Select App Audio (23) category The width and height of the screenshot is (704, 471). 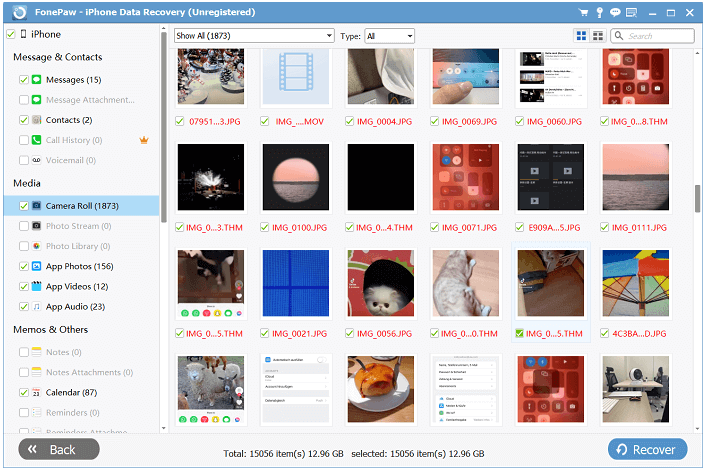[x=75, y=307]
